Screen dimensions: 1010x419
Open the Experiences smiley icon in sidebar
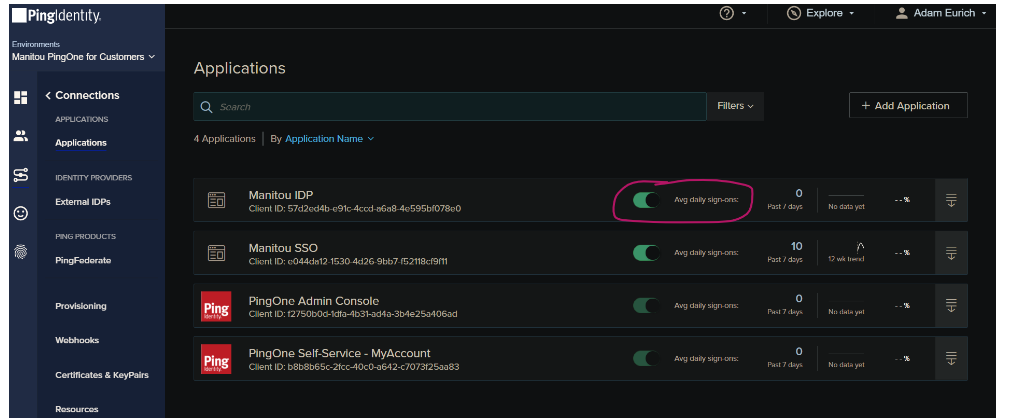coord(21,213)
